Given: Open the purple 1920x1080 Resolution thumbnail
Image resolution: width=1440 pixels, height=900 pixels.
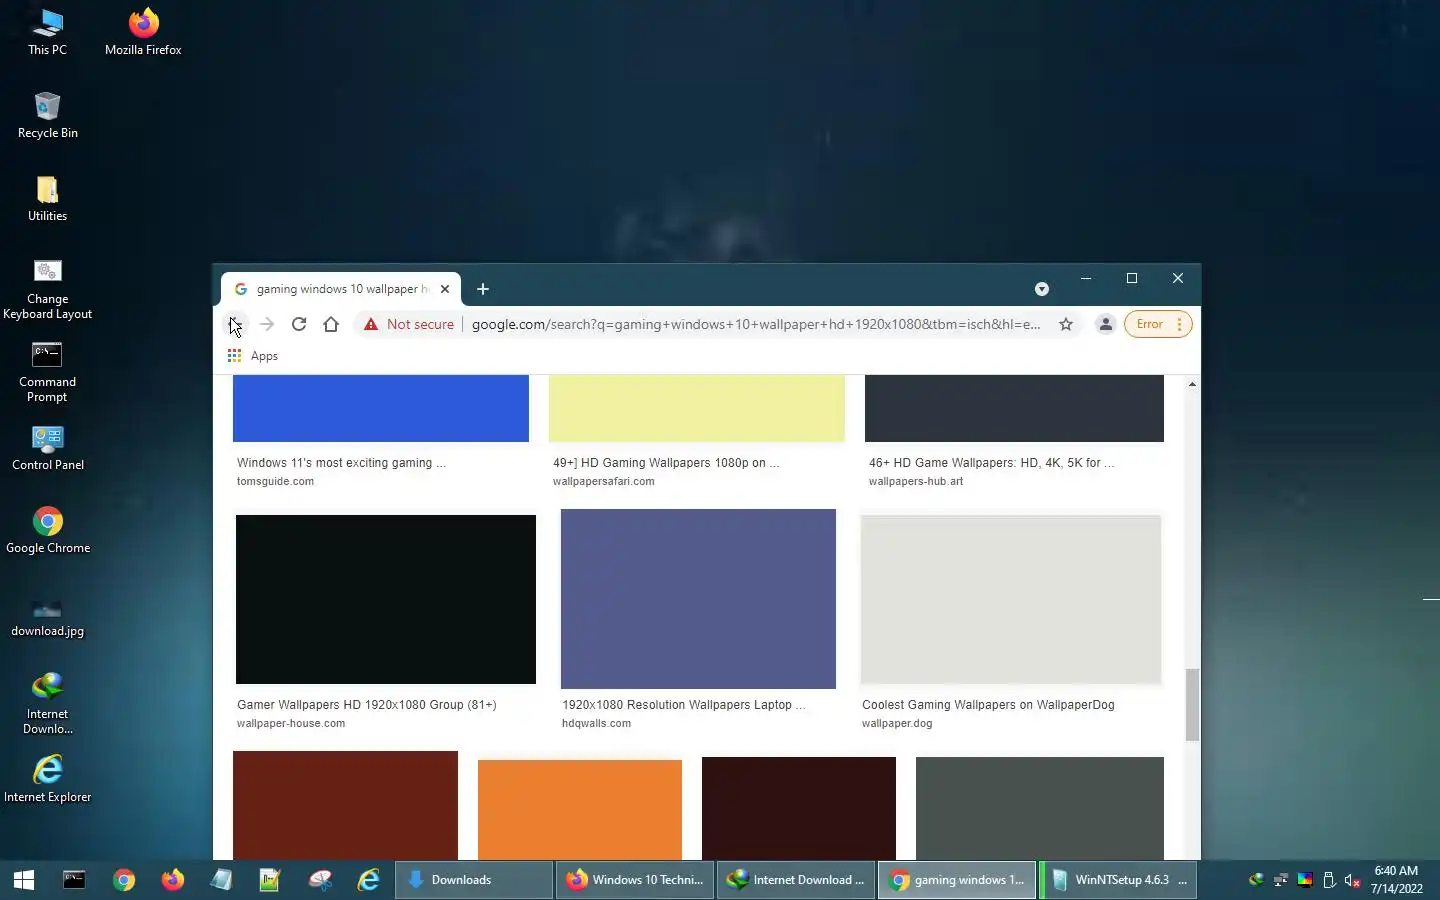Looking at the screenshot, I should click(698, 599).
